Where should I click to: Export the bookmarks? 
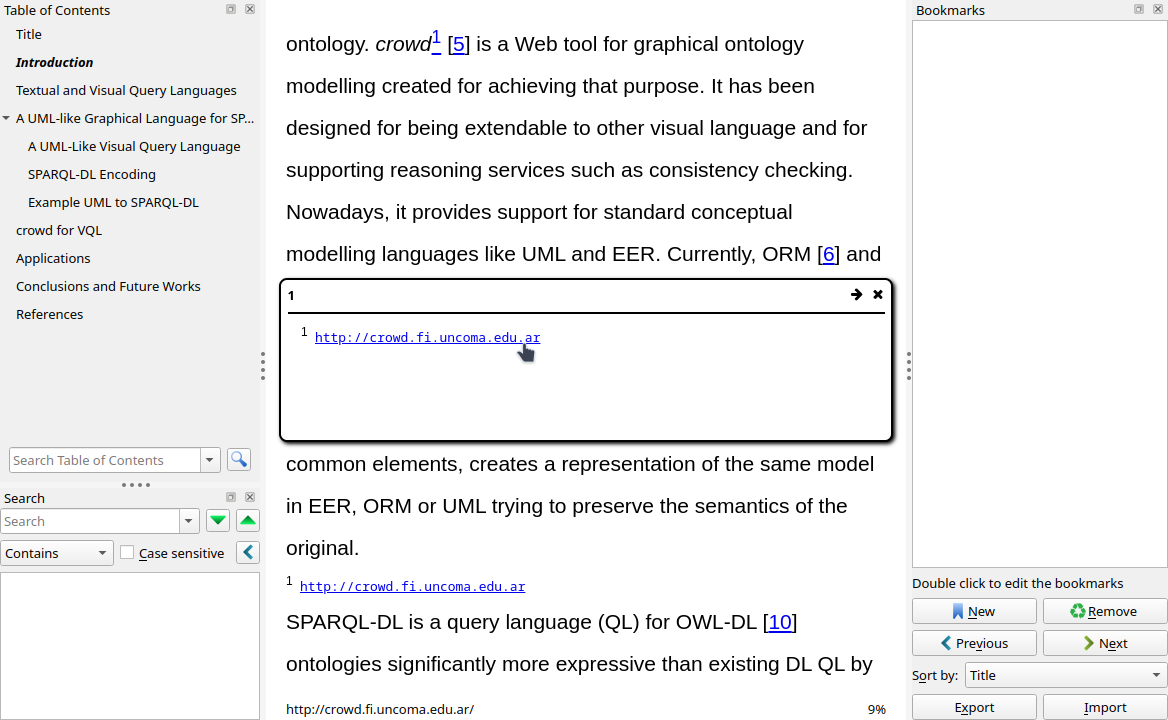tap(973, 707)
